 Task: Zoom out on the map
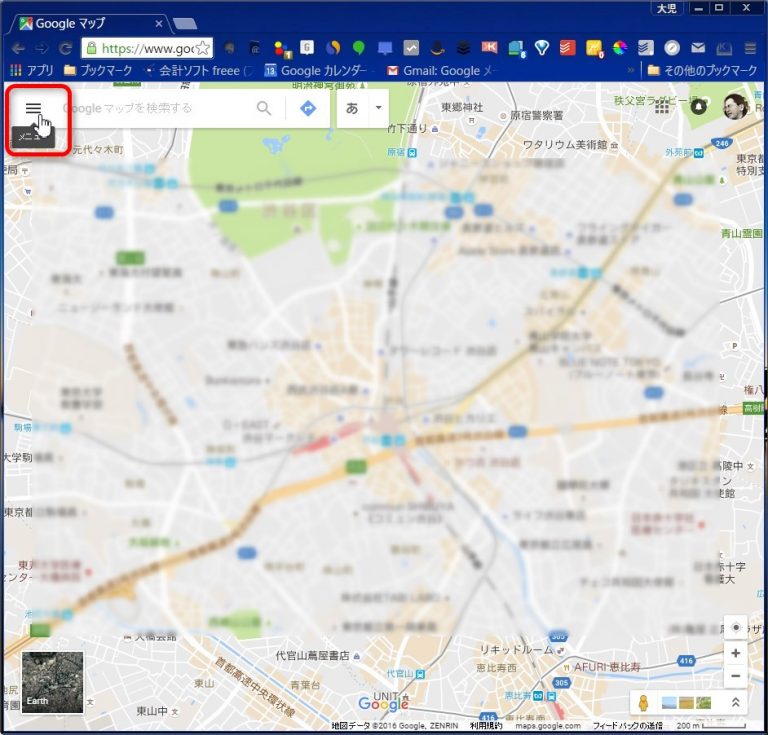(x=736, y=676)
